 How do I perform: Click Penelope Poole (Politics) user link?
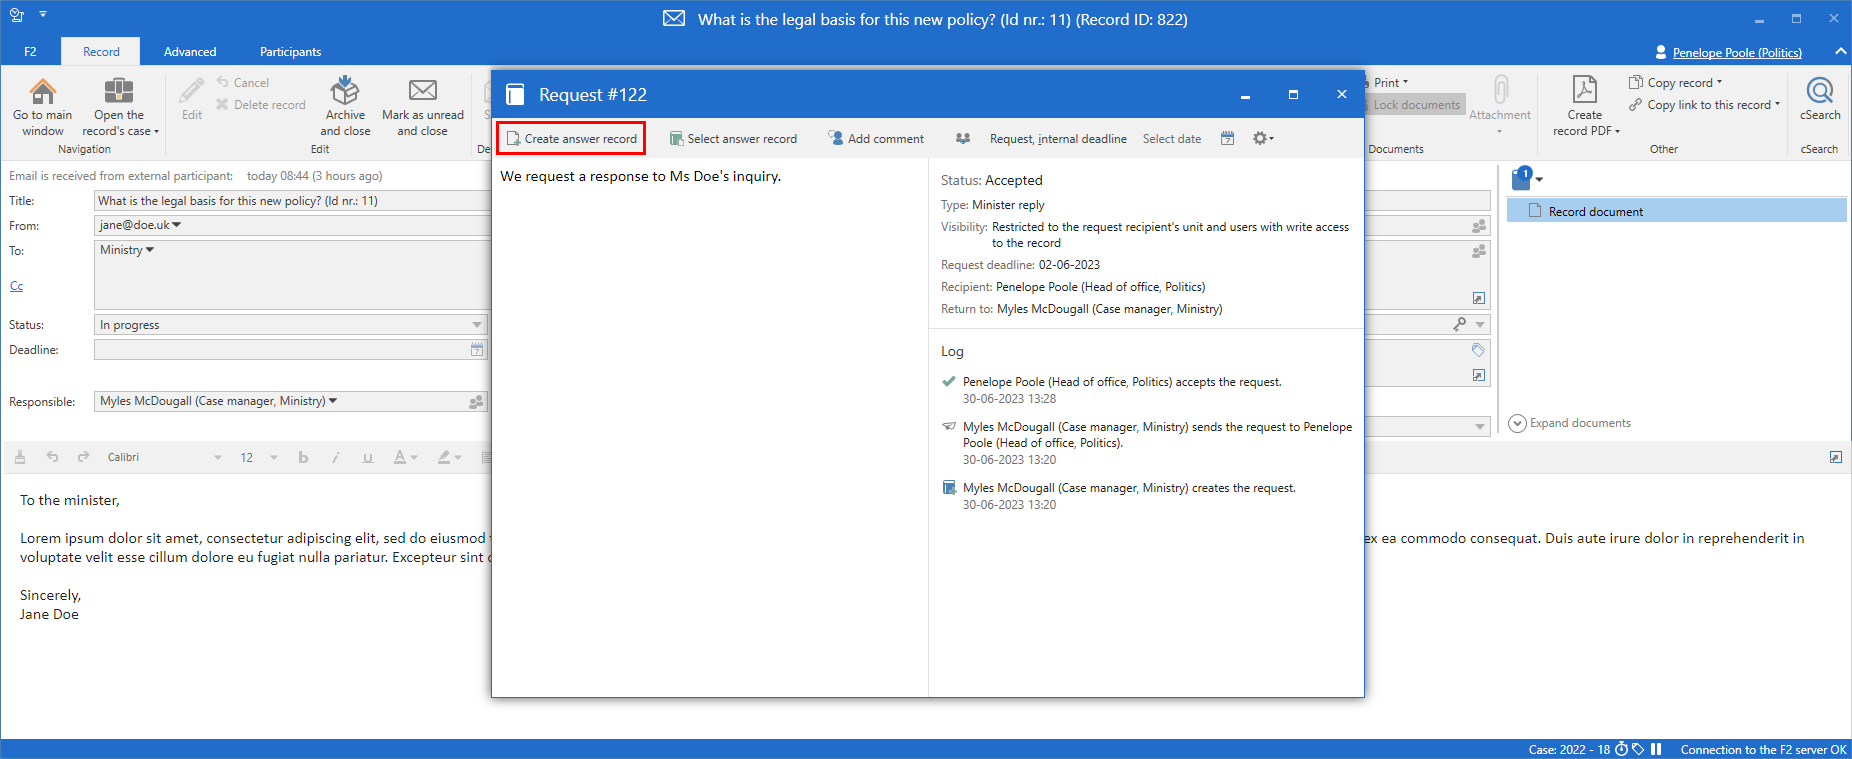[1736, 53]
